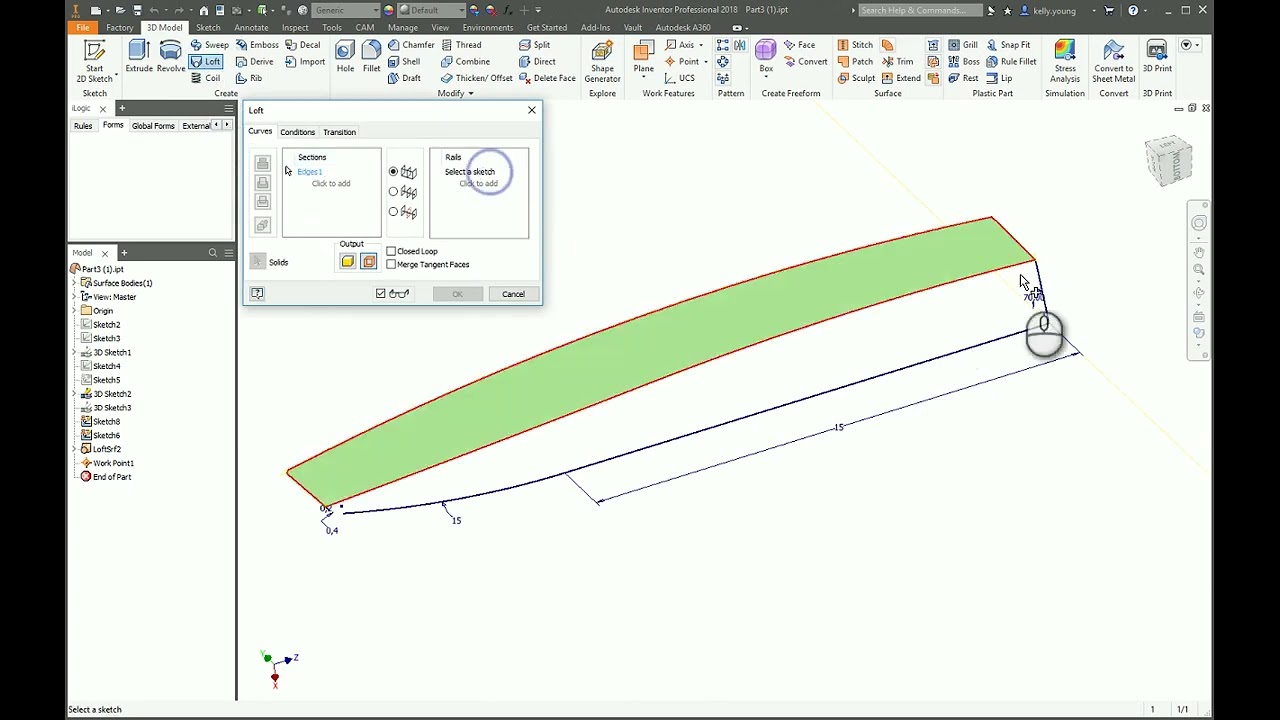Search the Model browser
This screenshot has width=1280, height=720.
pyautogui.click(x=212, y=253)
